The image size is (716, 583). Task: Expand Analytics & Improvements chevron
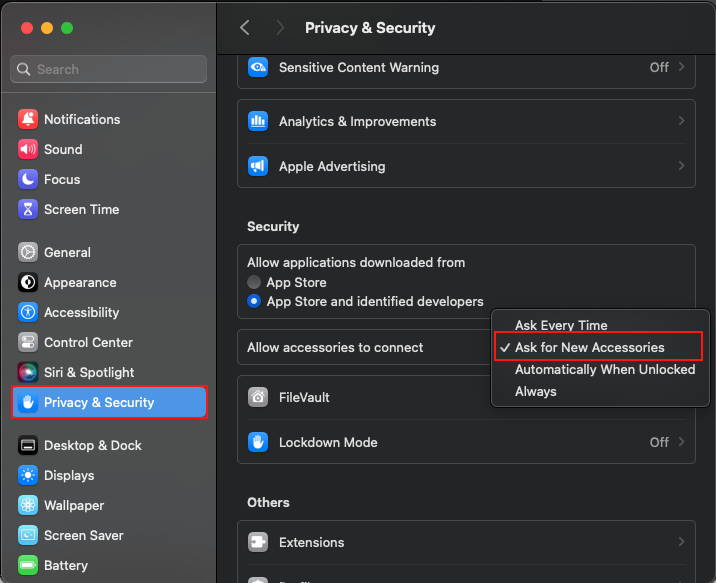(681, 121)
